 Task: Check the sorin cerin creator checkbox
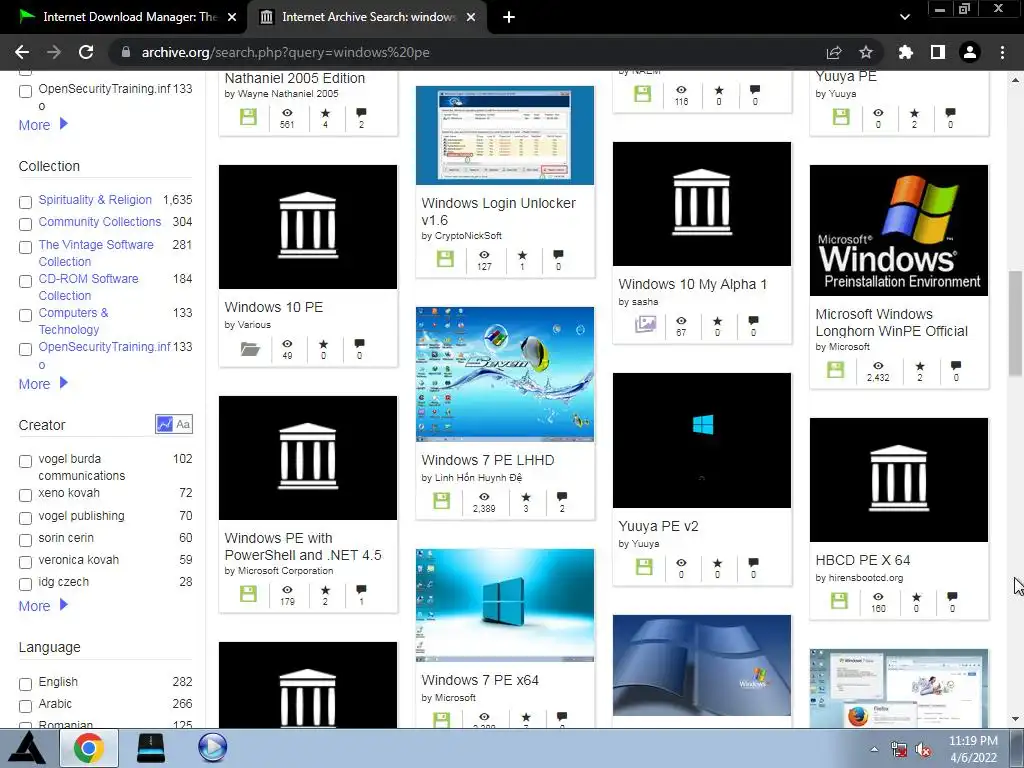point(25,541)
